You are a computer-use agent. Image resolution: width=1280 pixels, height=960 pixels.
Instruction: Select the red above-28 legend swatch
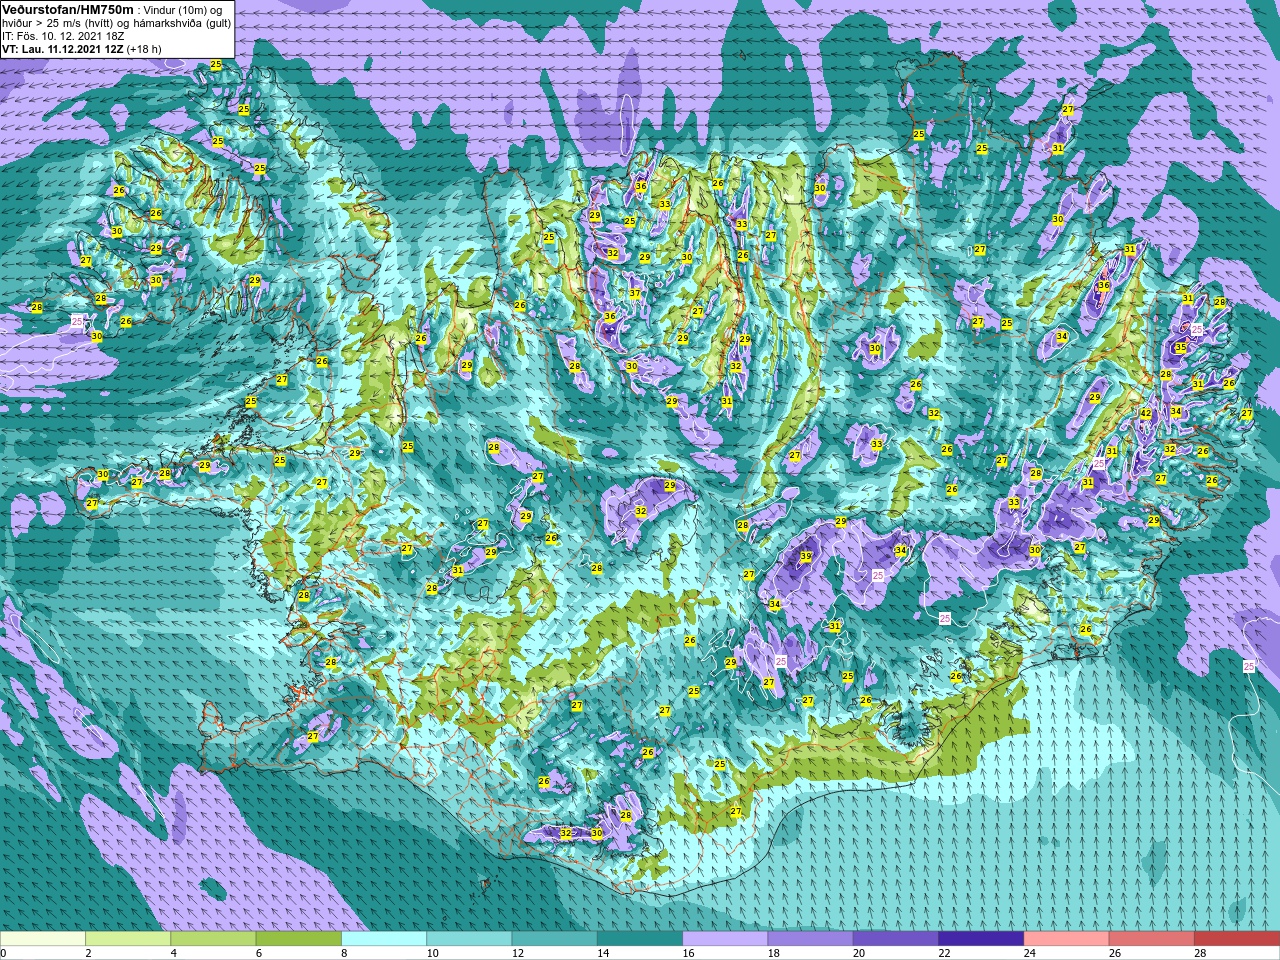(x=1237, y=940)
